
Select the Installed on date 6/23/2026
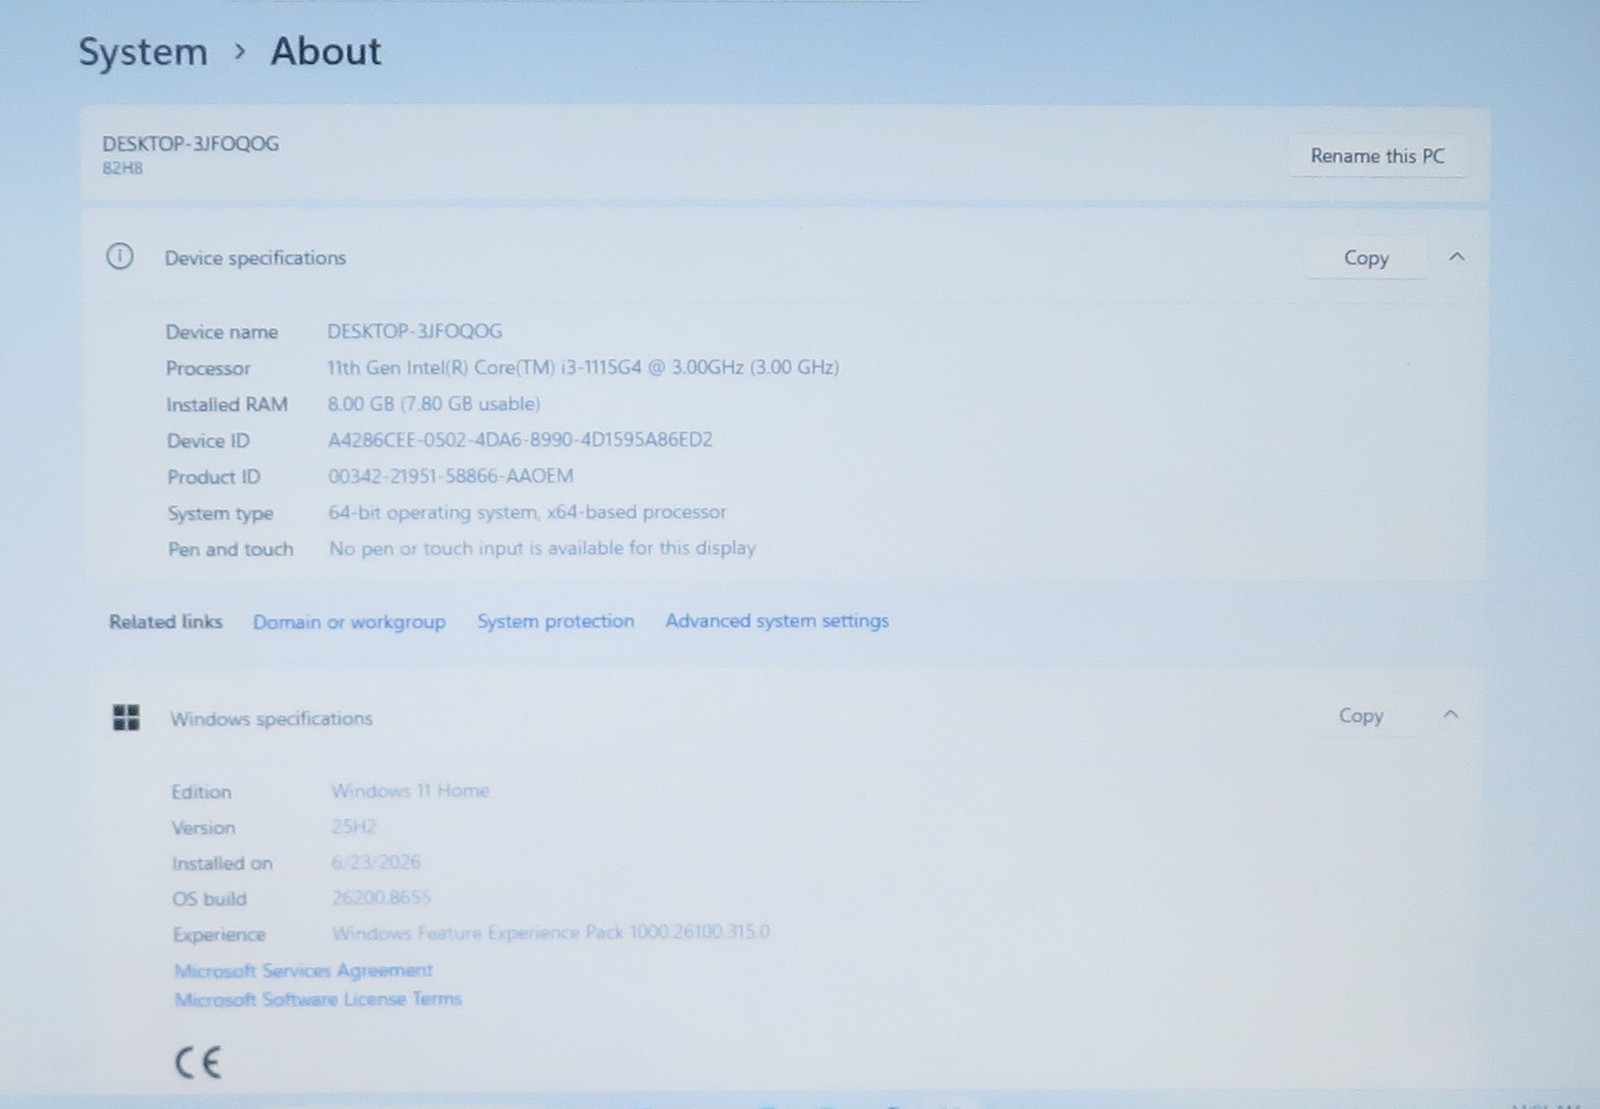376,862
